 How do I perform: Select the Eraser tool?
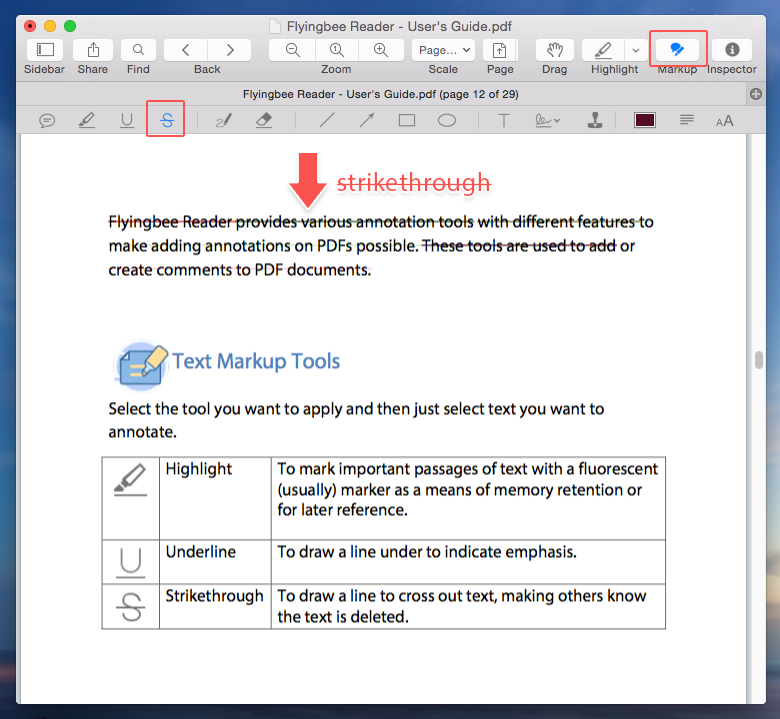(264, 120)
